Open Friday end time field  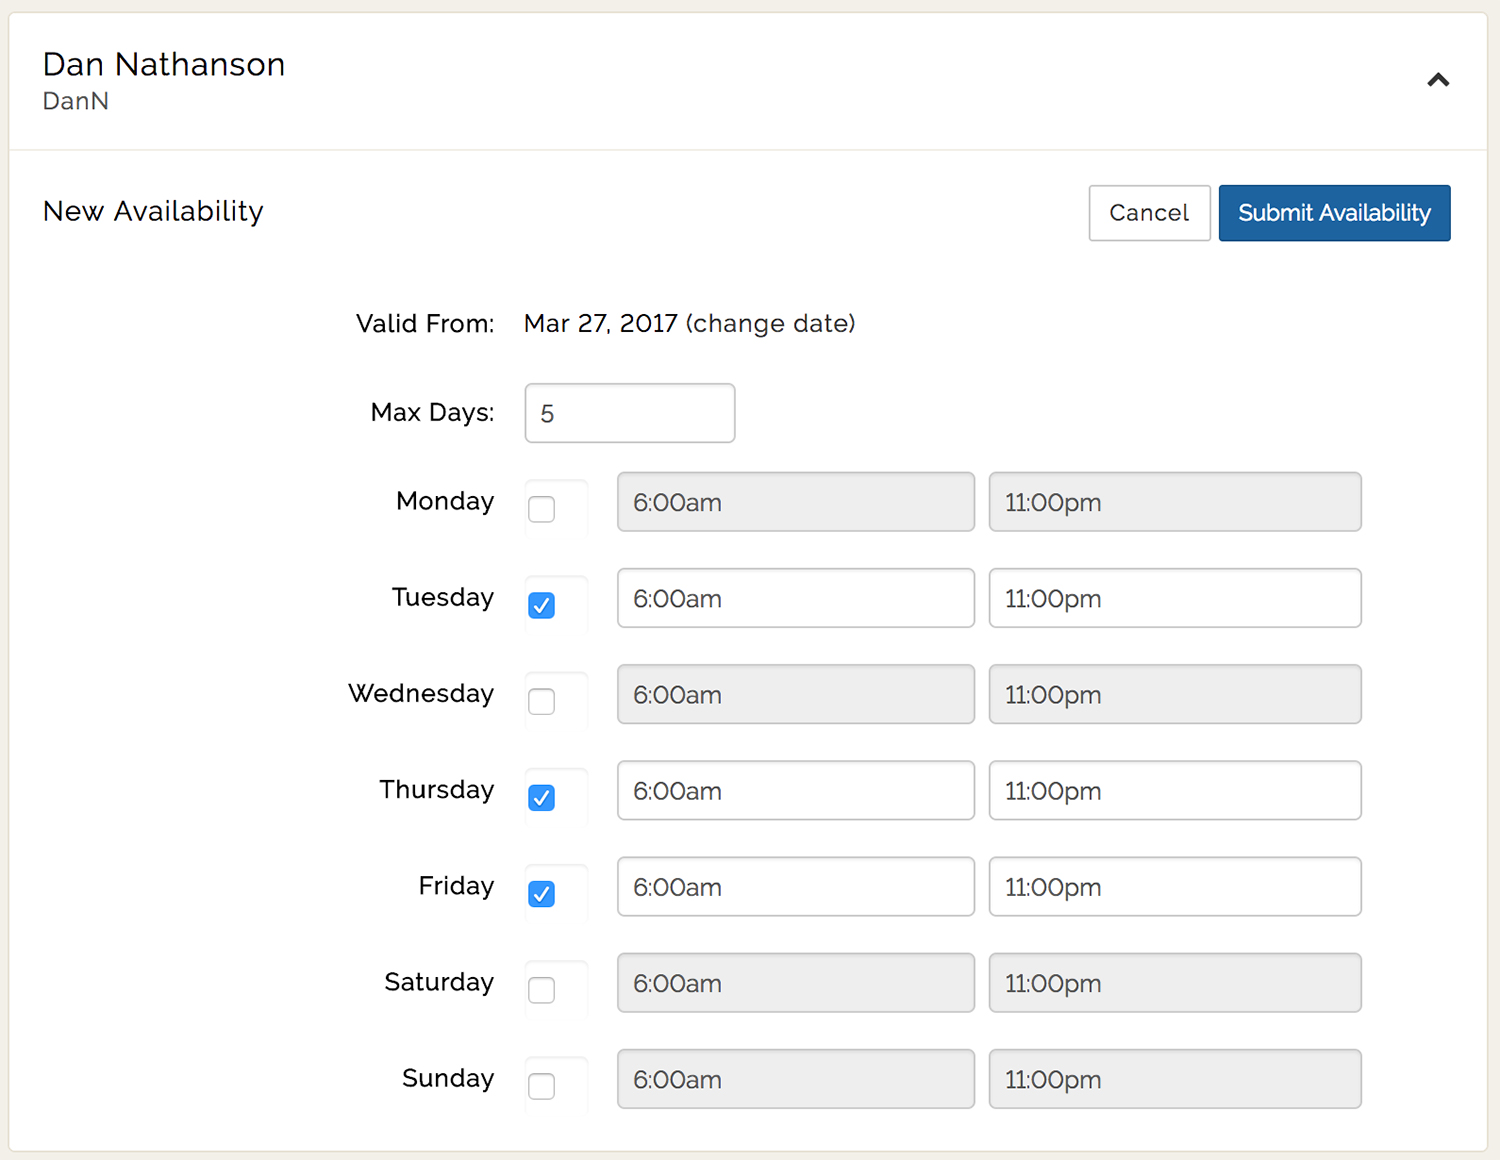click(1175, 886)
